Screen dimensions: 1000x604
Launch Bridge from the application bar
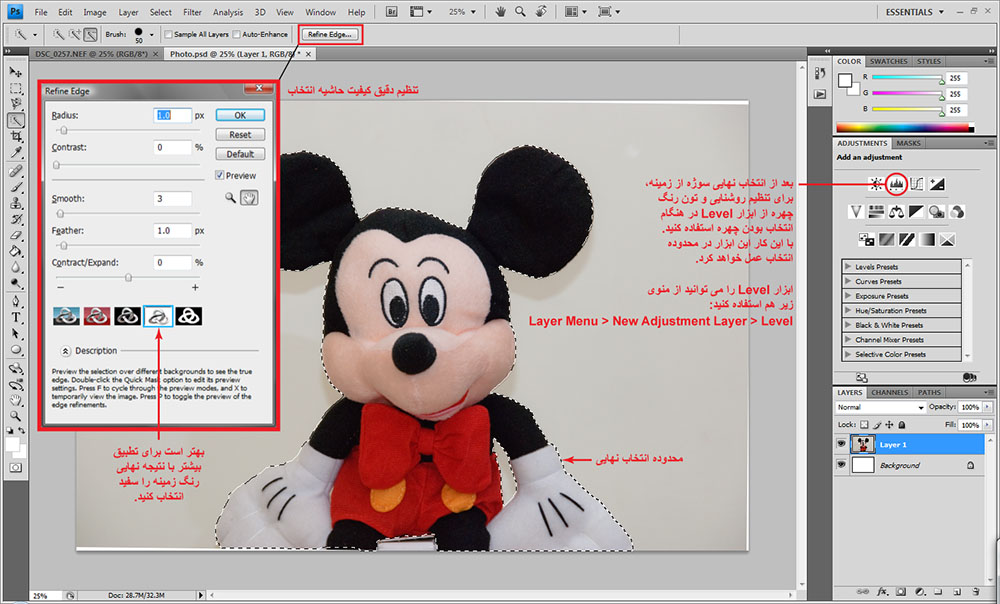(392, 11)
